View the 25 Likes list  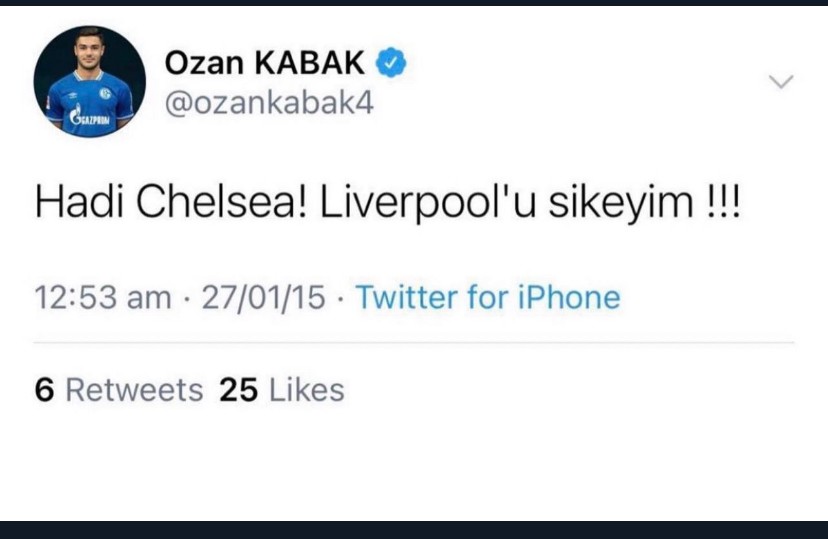281,389
